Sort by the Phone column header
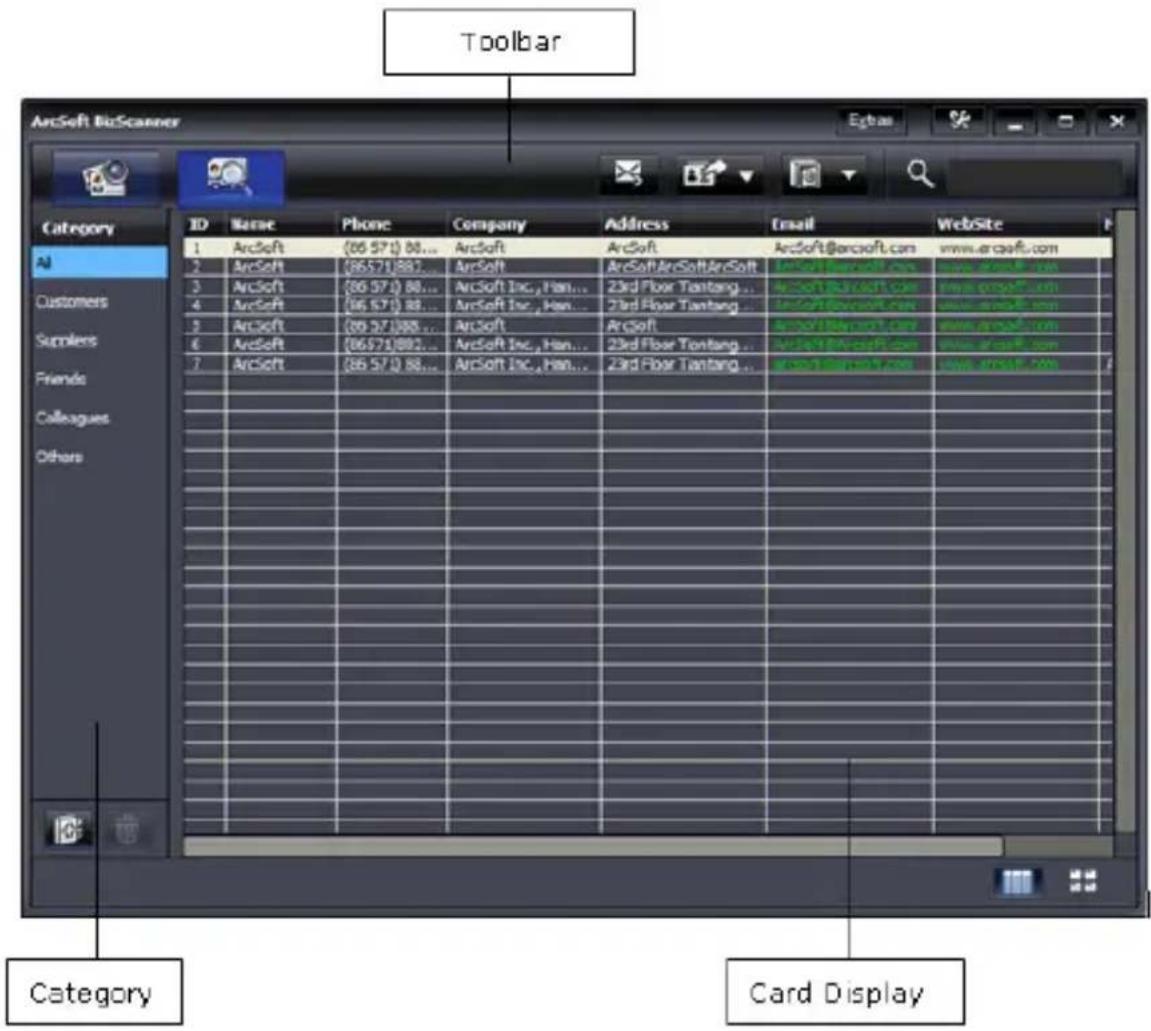Screen dimensions: 1151x1031 pos(391,225)
